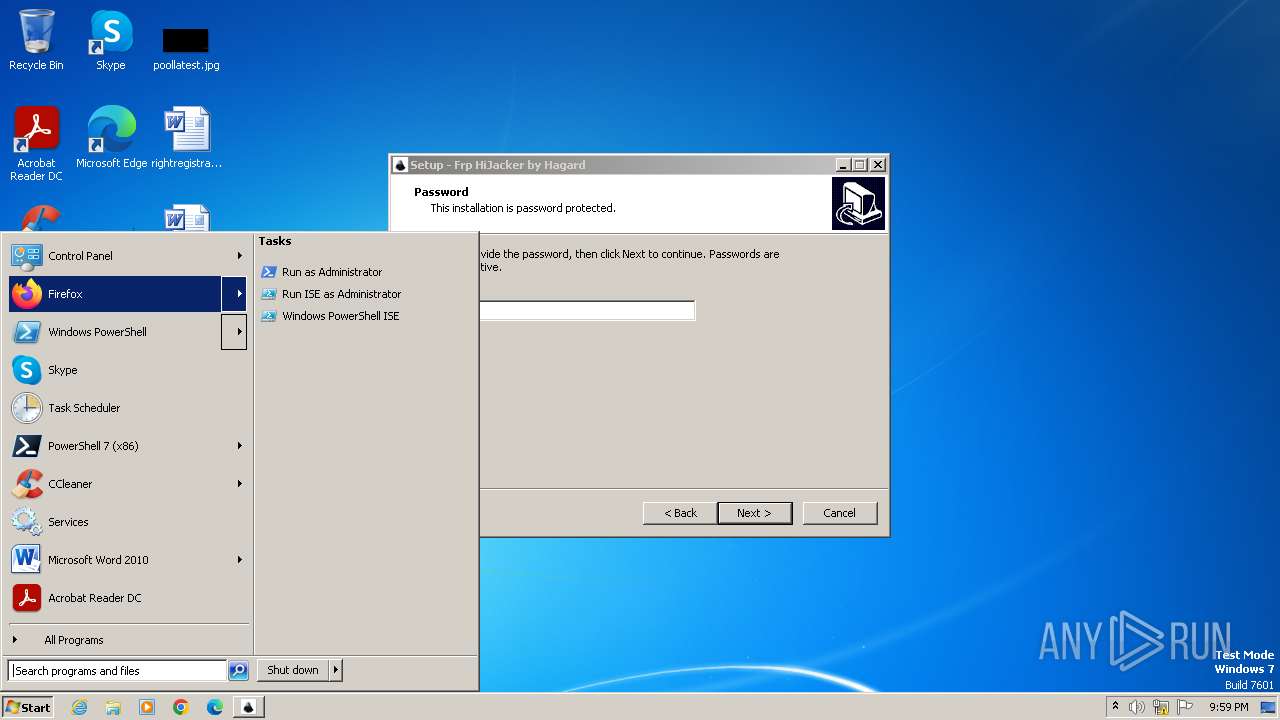Screen dimensions: 1280x720
Task: Open the Recycle Bin desktop icon
Action: (36, 40)
